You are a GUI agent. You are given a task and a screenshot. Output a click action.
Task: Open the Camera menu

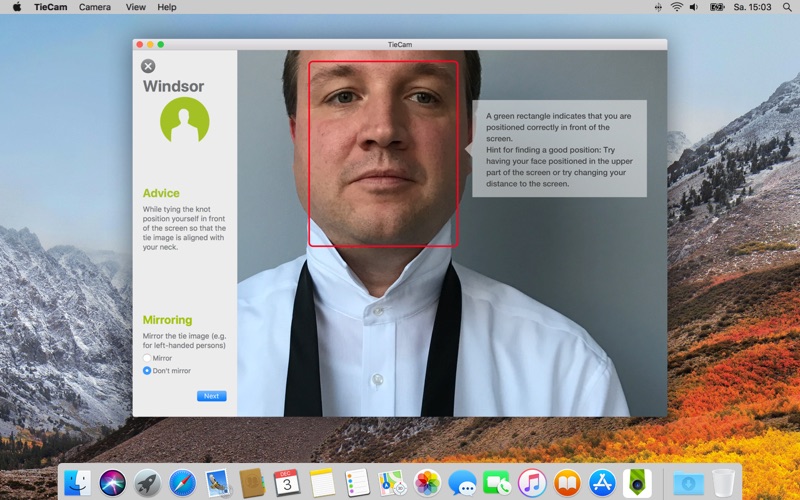click(95, 7)
